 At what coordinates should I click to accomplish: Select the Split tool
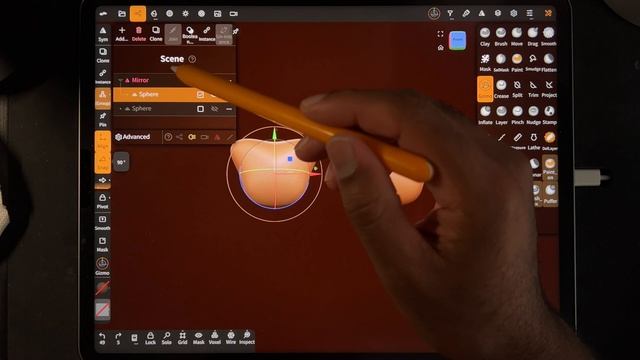pos(517,89)
